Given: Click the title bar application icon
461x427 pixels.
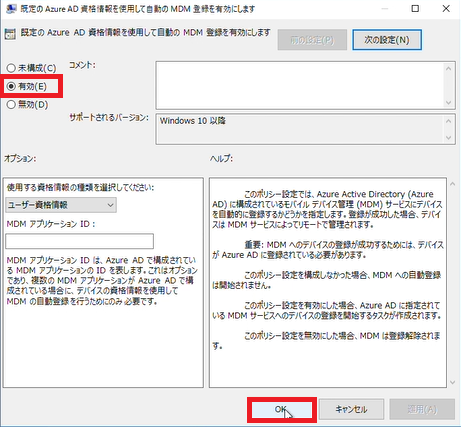Looking at the screenshot, I should tap(11, 9).
